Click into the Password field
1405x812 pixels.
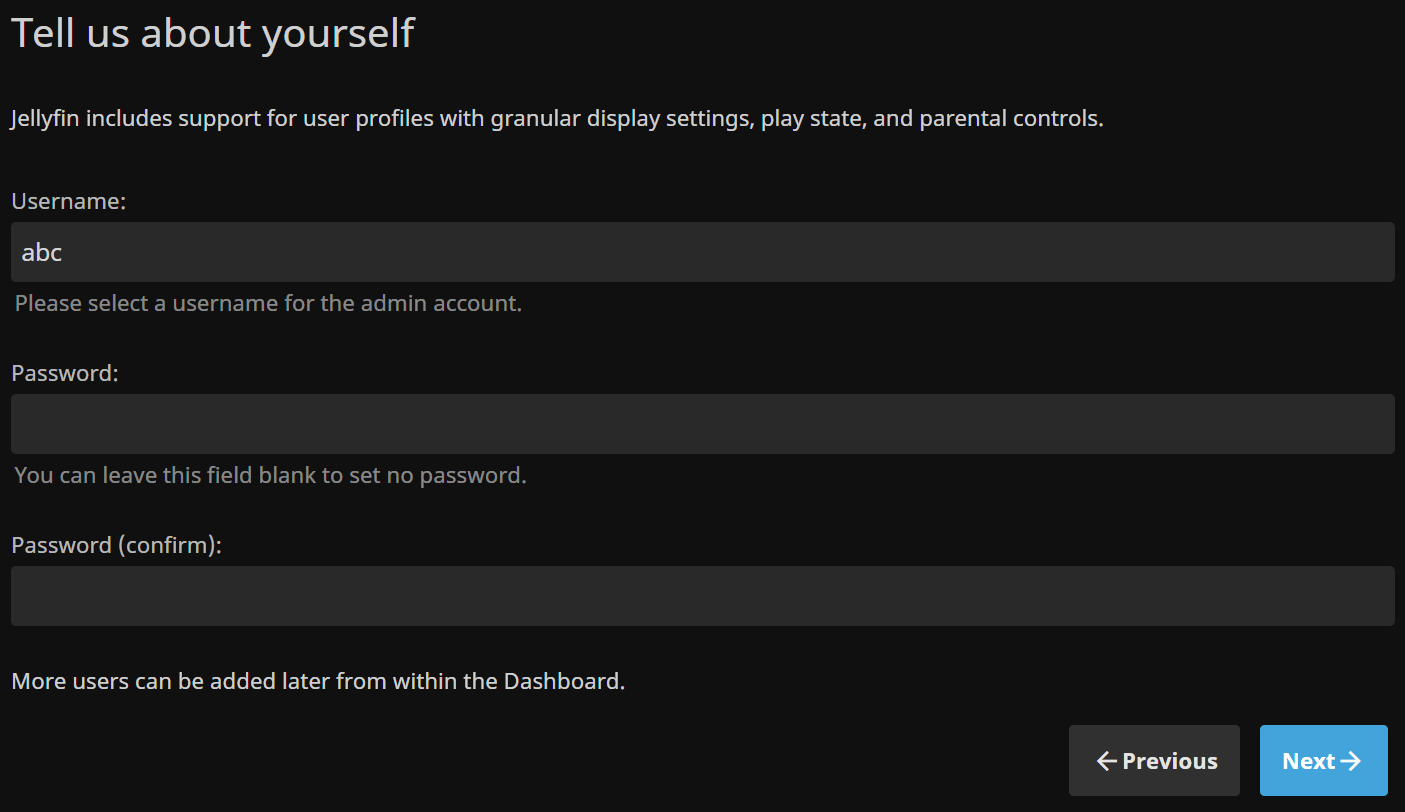click(702, 424)
